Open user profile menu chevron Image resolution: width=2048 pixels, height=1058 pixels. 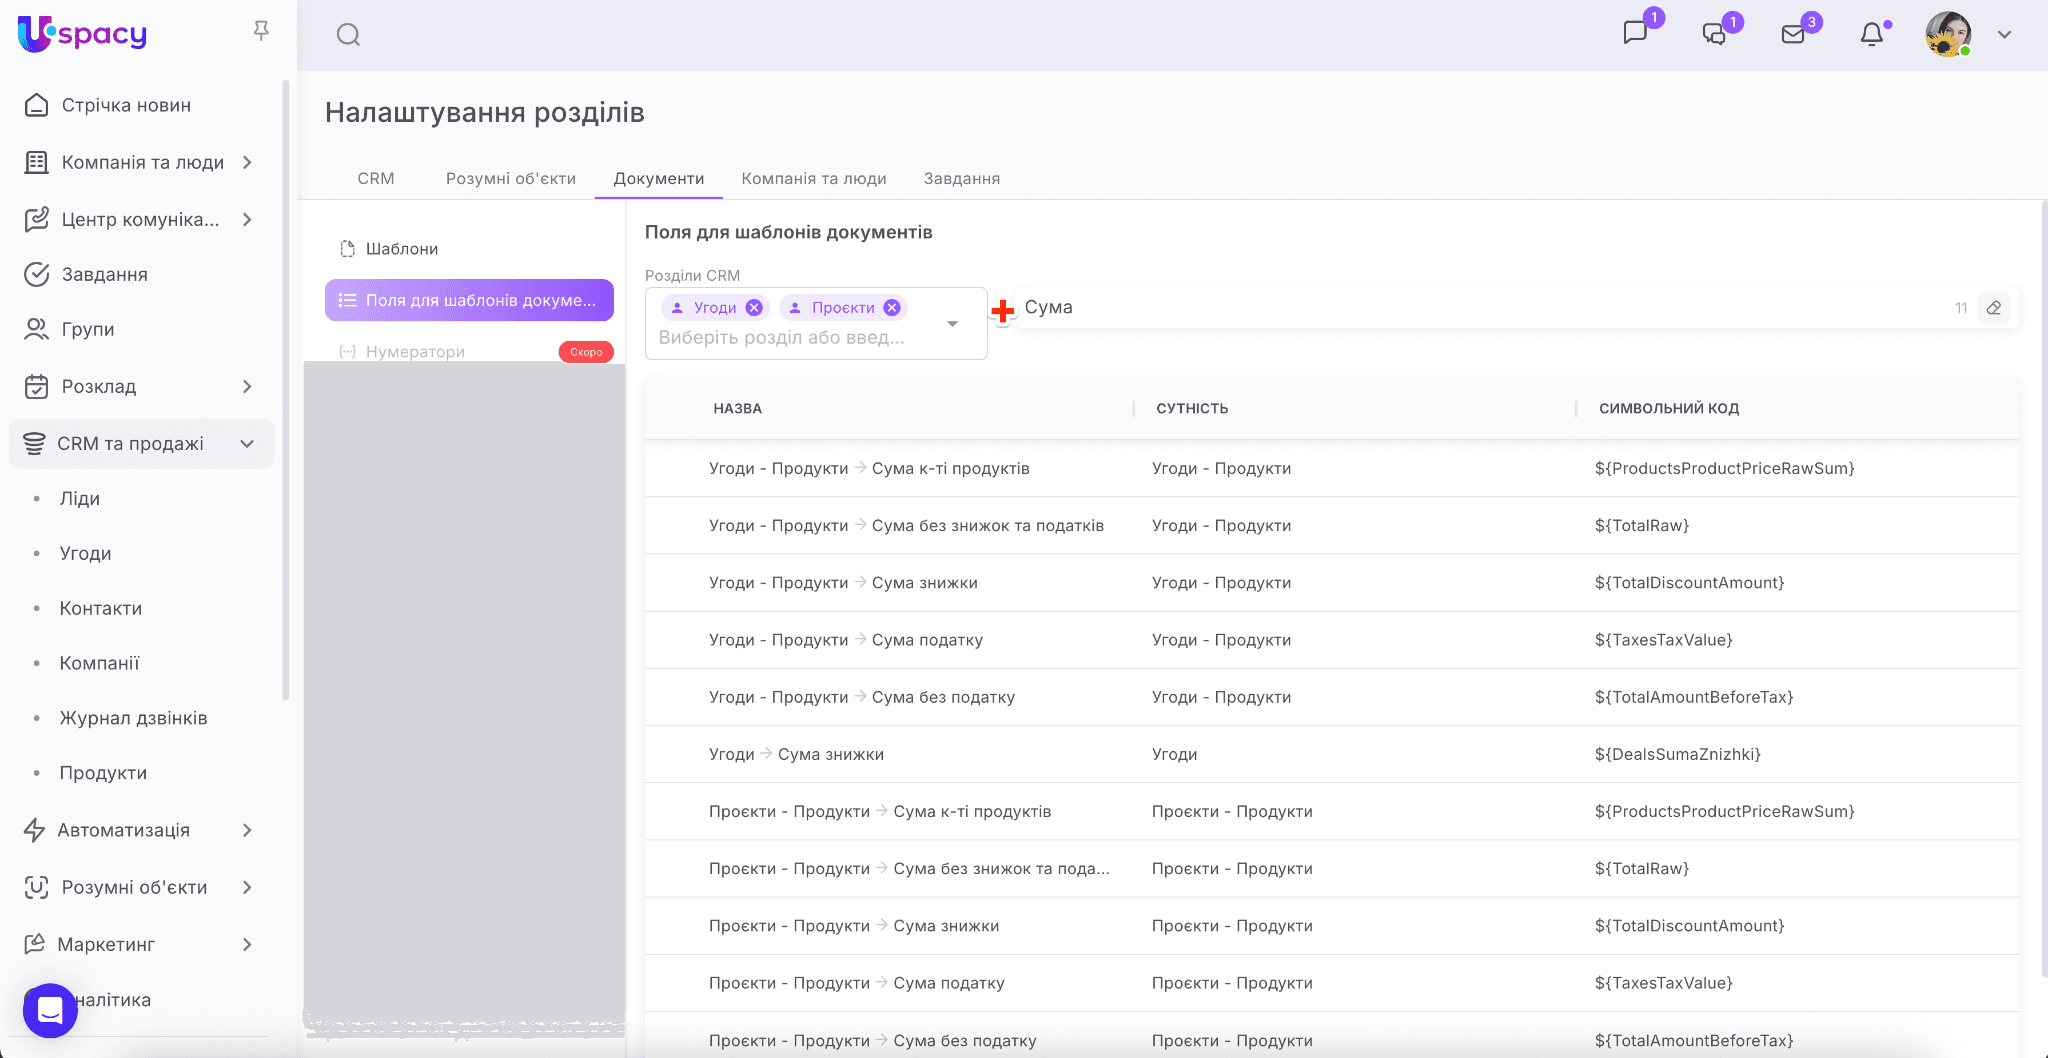(x=2004, y=34)
